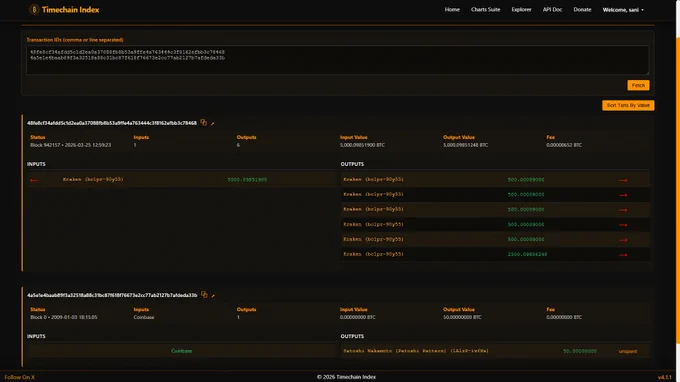The image size is (680, 382).
Task: Click the 0.00000652 BTC fee value
Action: click(564, 145)
